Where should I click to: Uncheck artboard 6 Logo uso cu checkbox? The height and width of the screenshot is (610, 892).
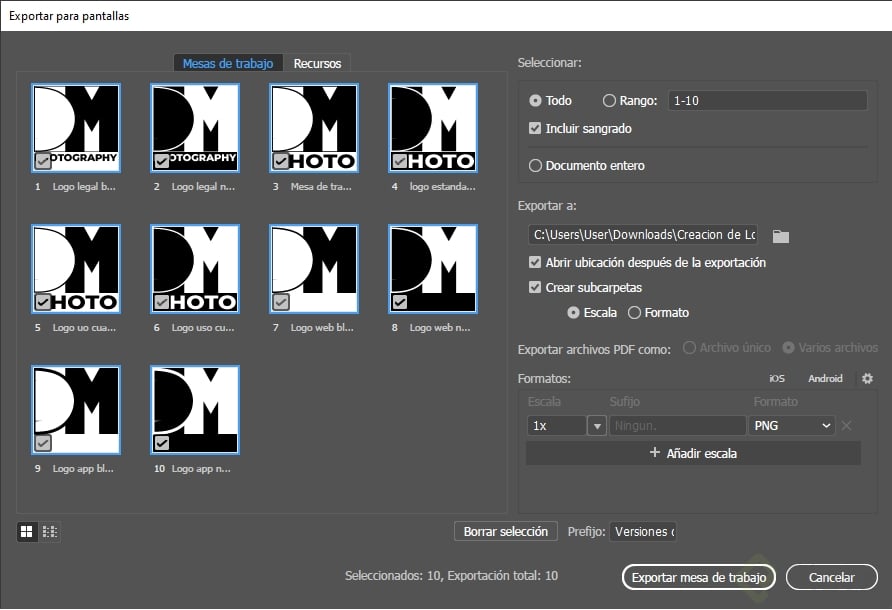coord(162,302)
